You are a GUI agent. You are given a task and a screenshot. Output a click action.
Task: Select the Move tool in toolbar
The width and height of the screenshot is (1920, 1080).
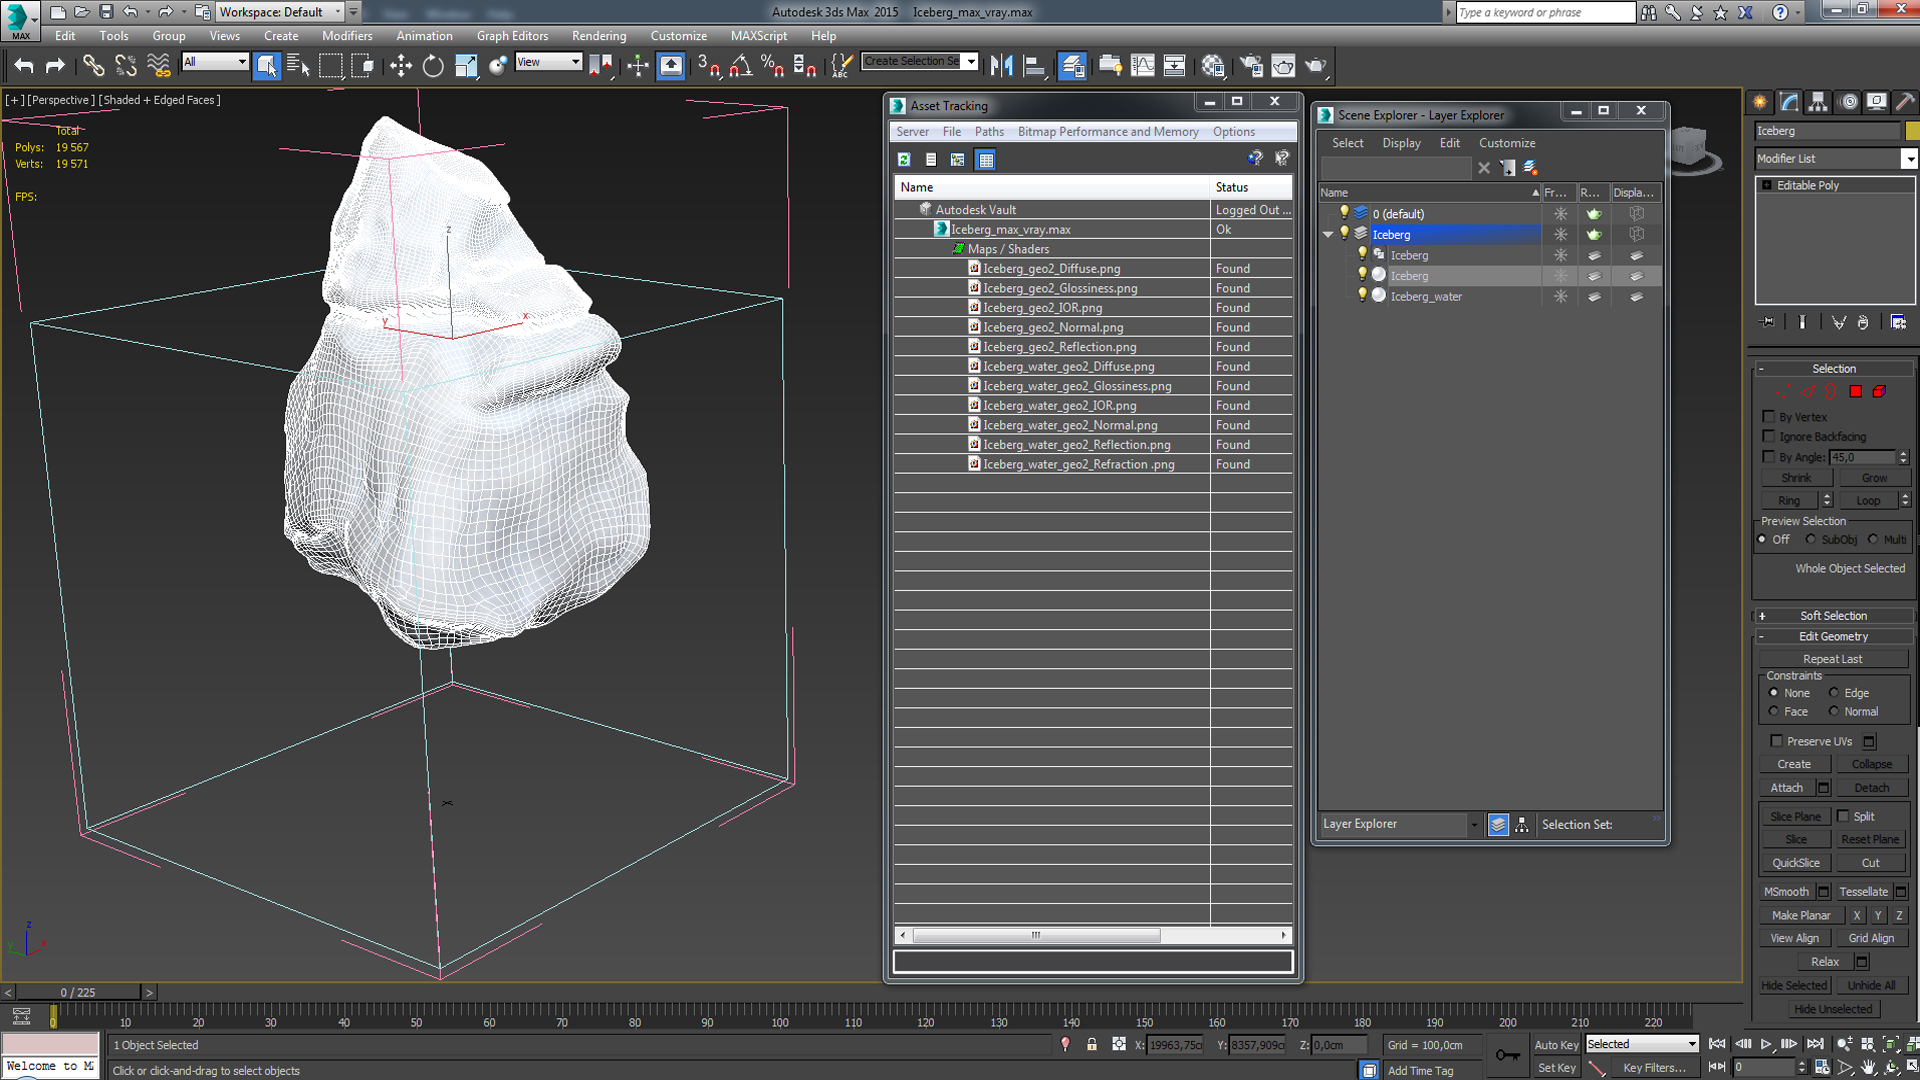(400, 66)
